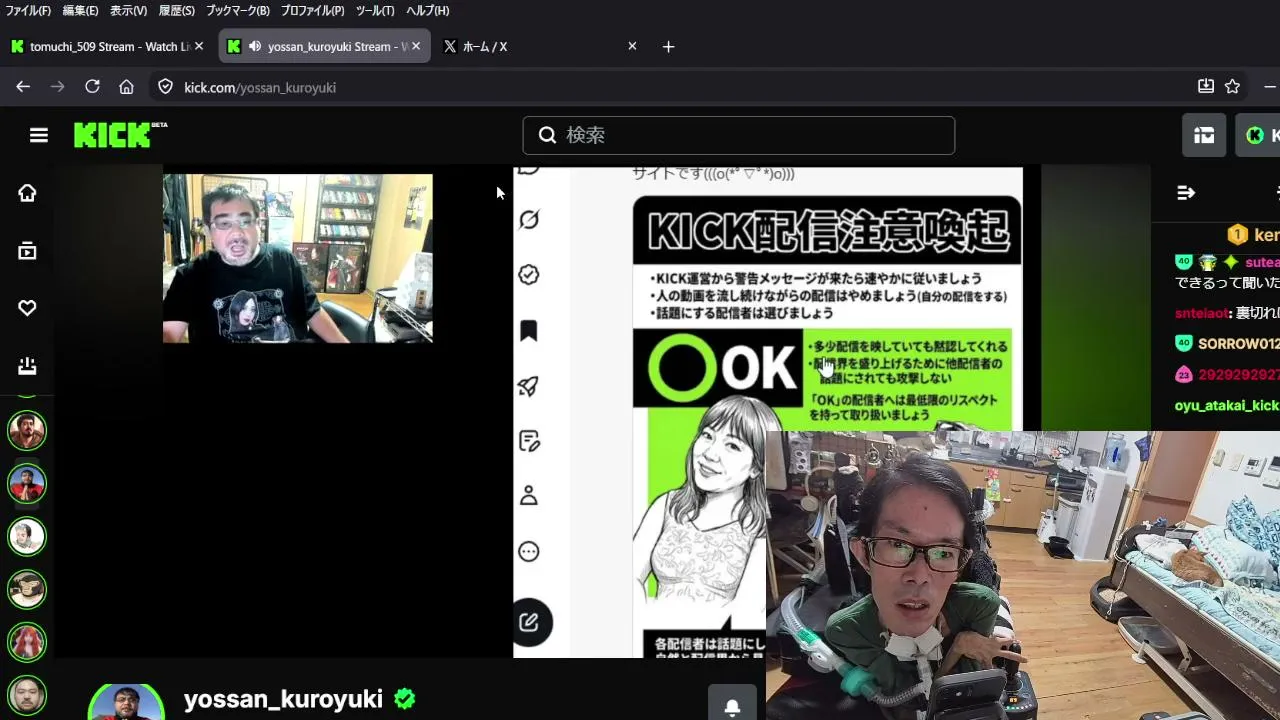
Task: Click chat username 2929292927
Action: tap(1238, 374)
